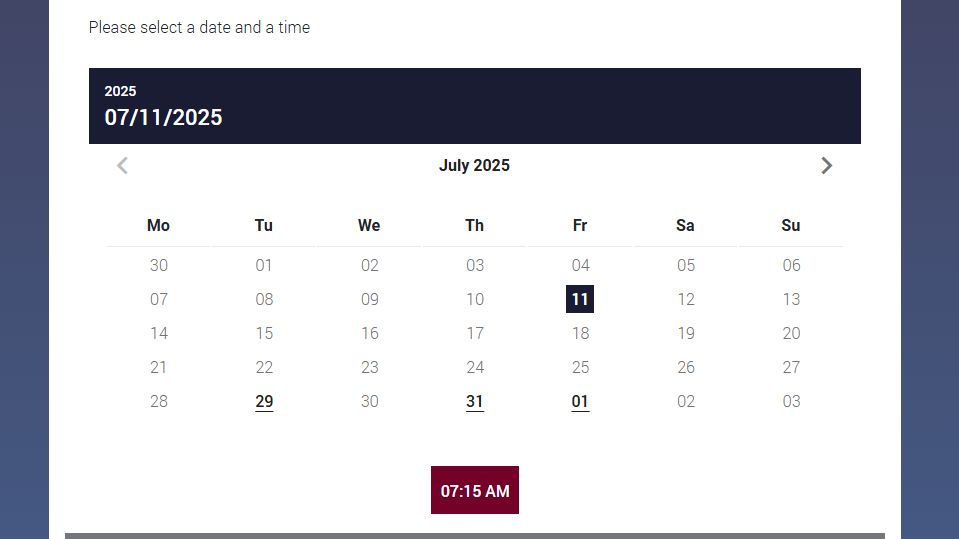Pick available date 29 July
Viewport: 959px width, 539px height.
(264, 401)
